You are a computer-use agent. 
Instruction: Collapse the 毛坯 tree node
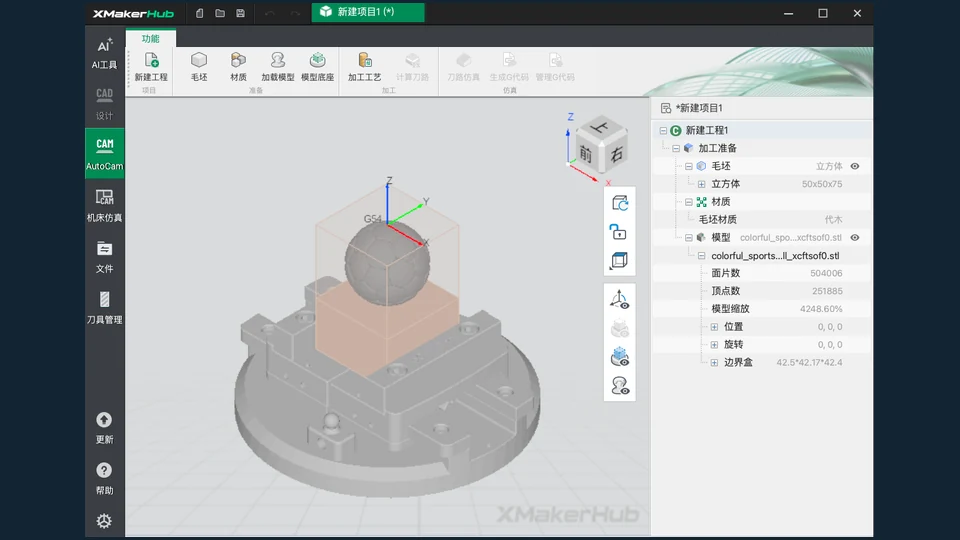(689, 166)
